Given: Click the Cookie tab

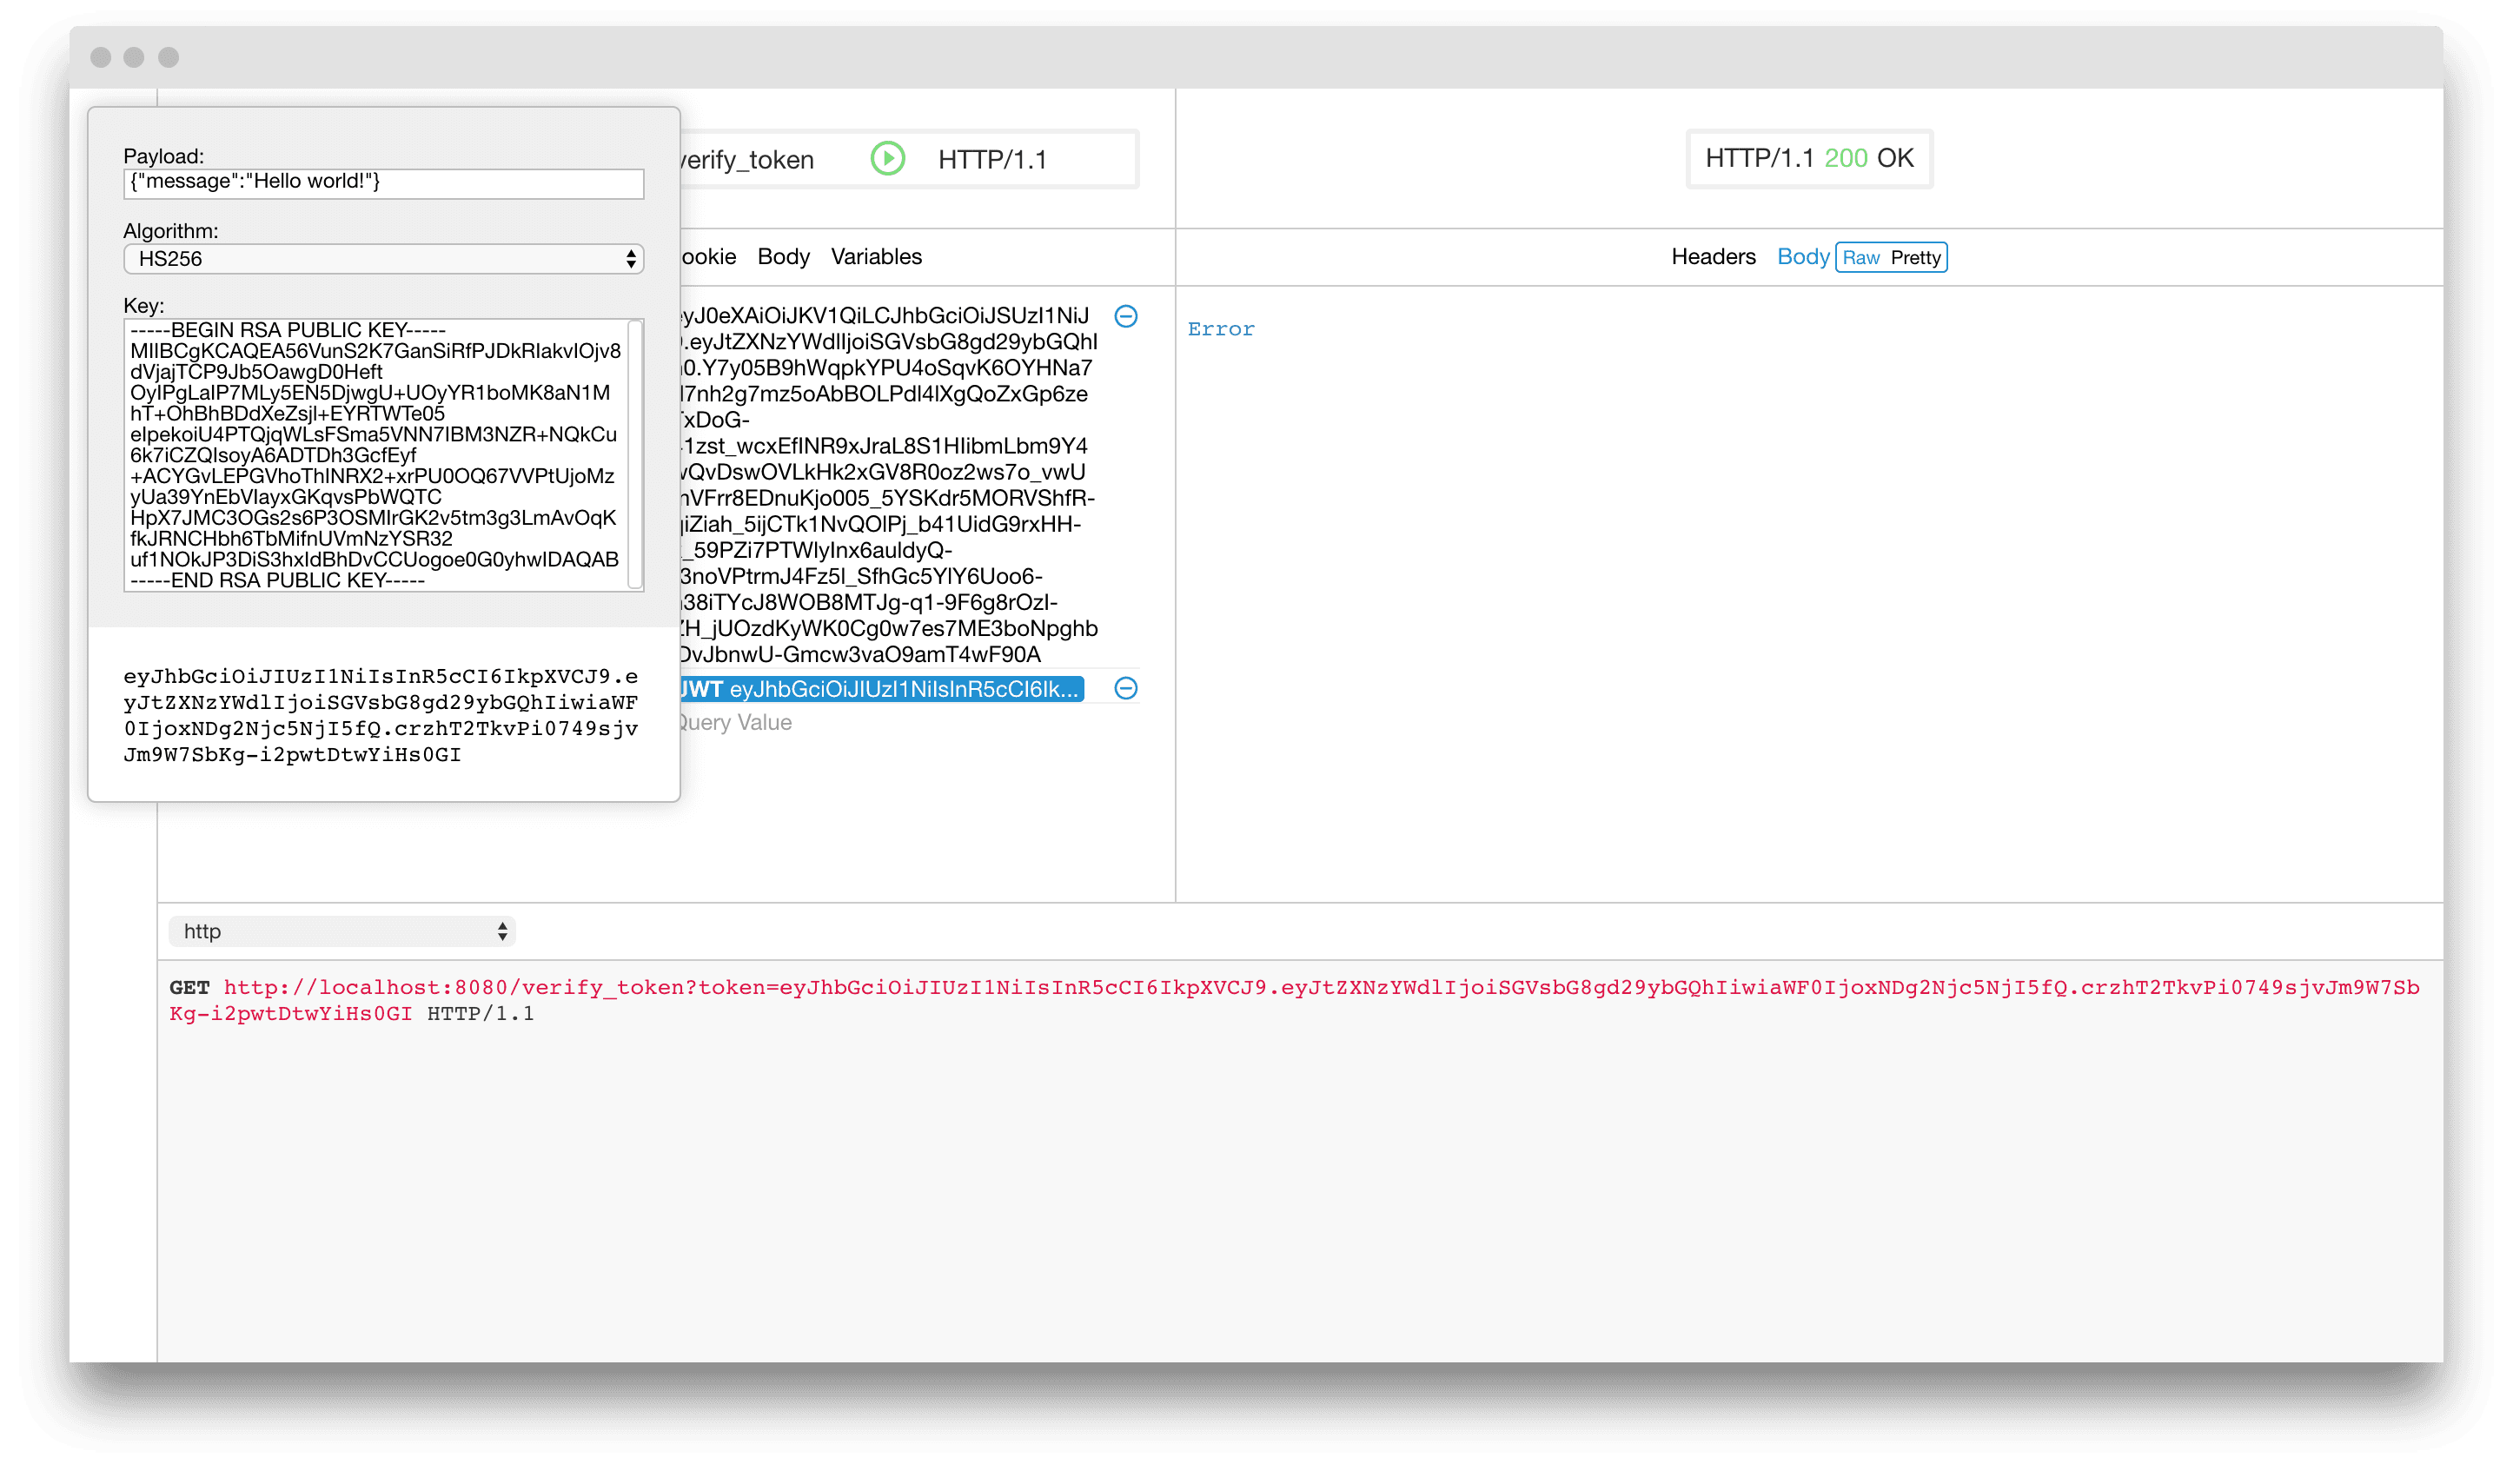Looking at the screenshot, I should pyautogui.click(x=708, y=257).
